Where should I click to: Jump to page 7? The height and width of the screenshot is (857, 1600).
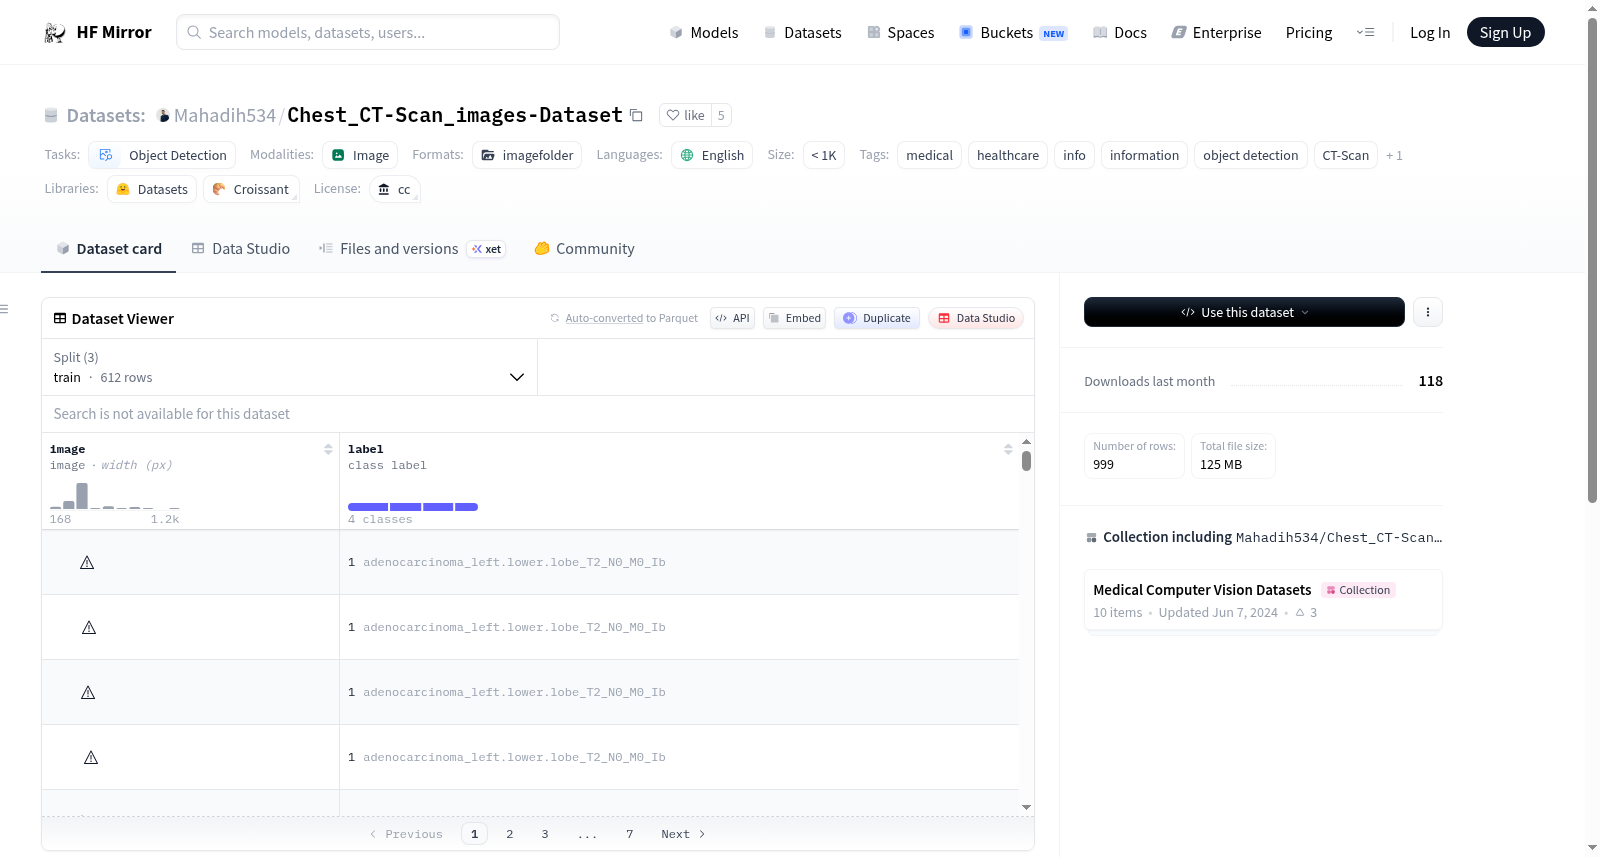point(630,834)
